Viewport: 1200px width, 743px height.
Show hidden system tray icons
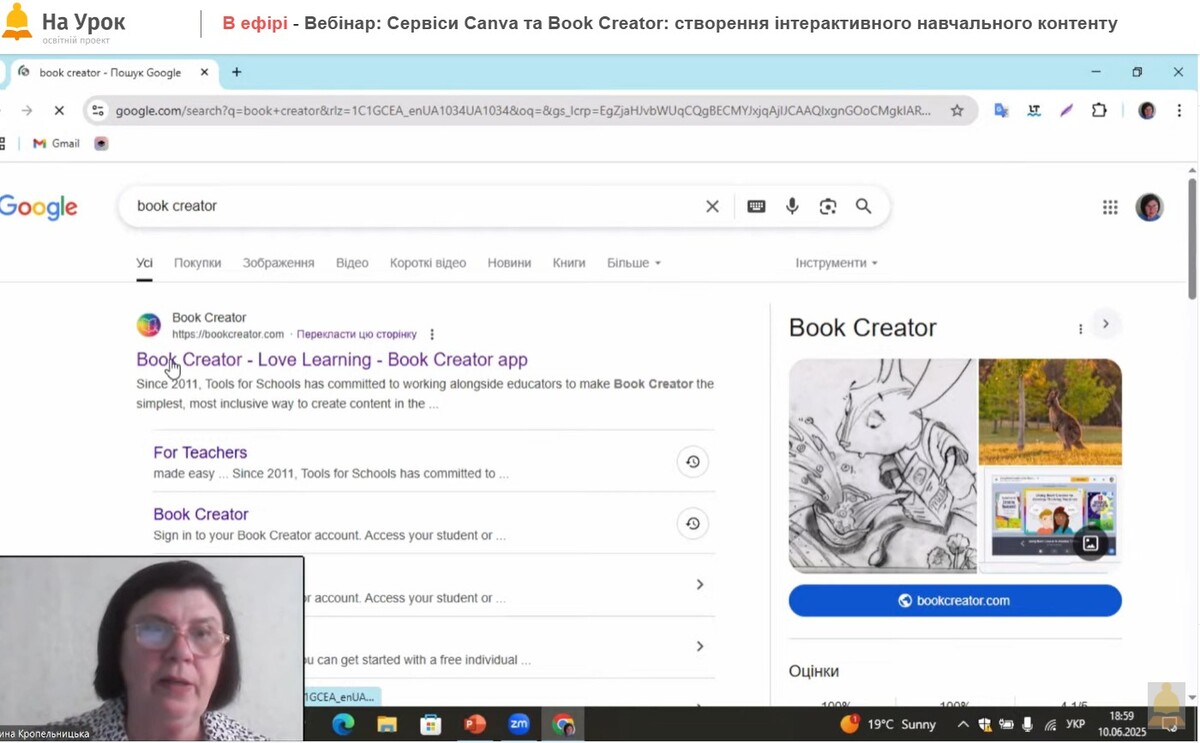pos(963,725)
